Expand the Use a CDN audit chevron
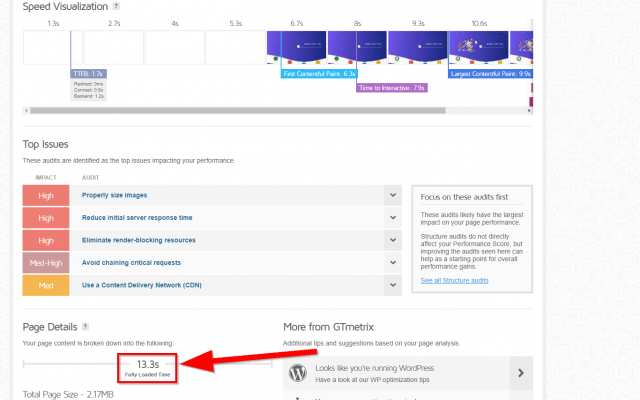Screen dimensions: 640x400 pyautogui.click(x=393, y=285)
